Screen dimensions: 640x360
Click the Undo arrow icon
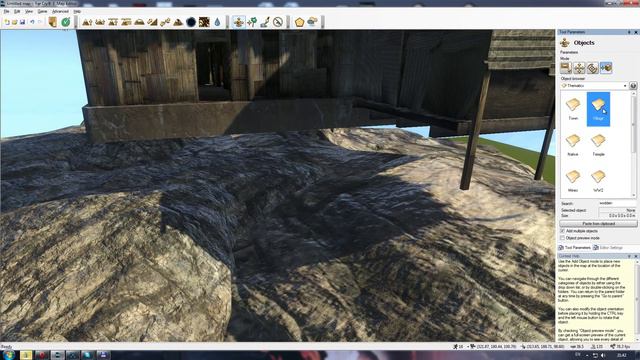[32, 22]
